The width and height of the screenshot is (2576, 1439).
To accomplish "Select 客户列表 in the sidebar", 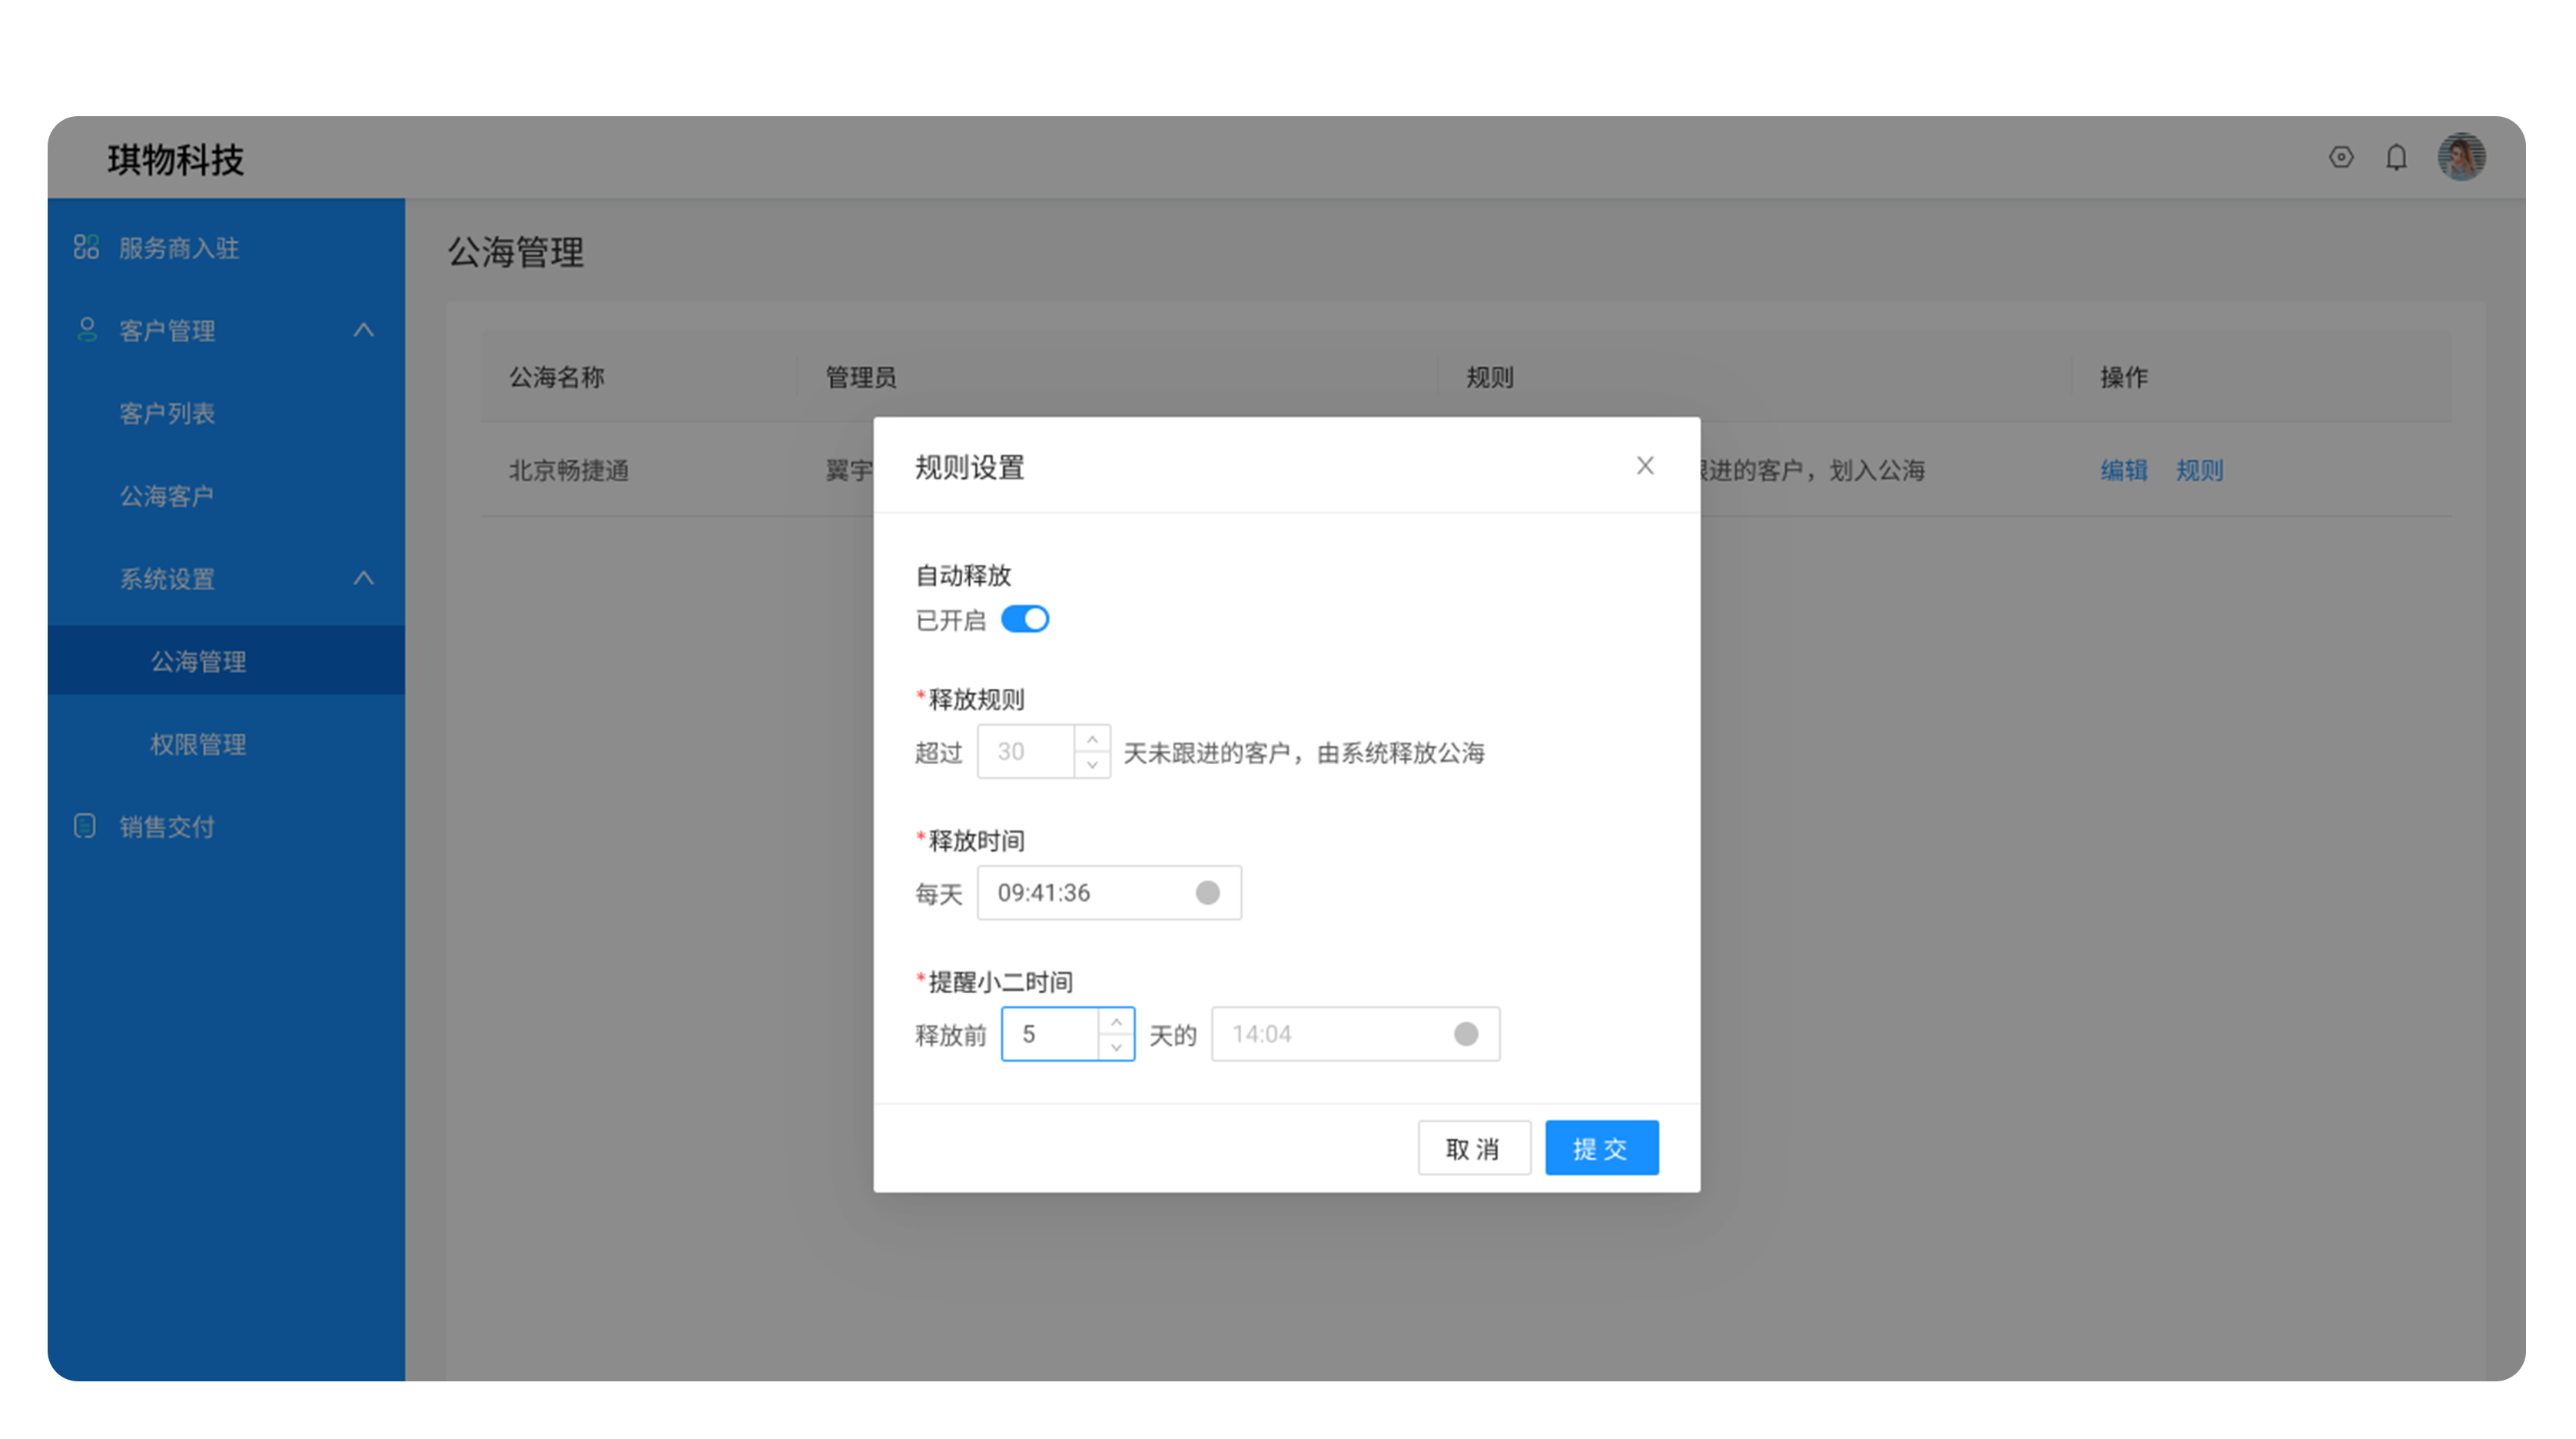I will pos(168,413).
